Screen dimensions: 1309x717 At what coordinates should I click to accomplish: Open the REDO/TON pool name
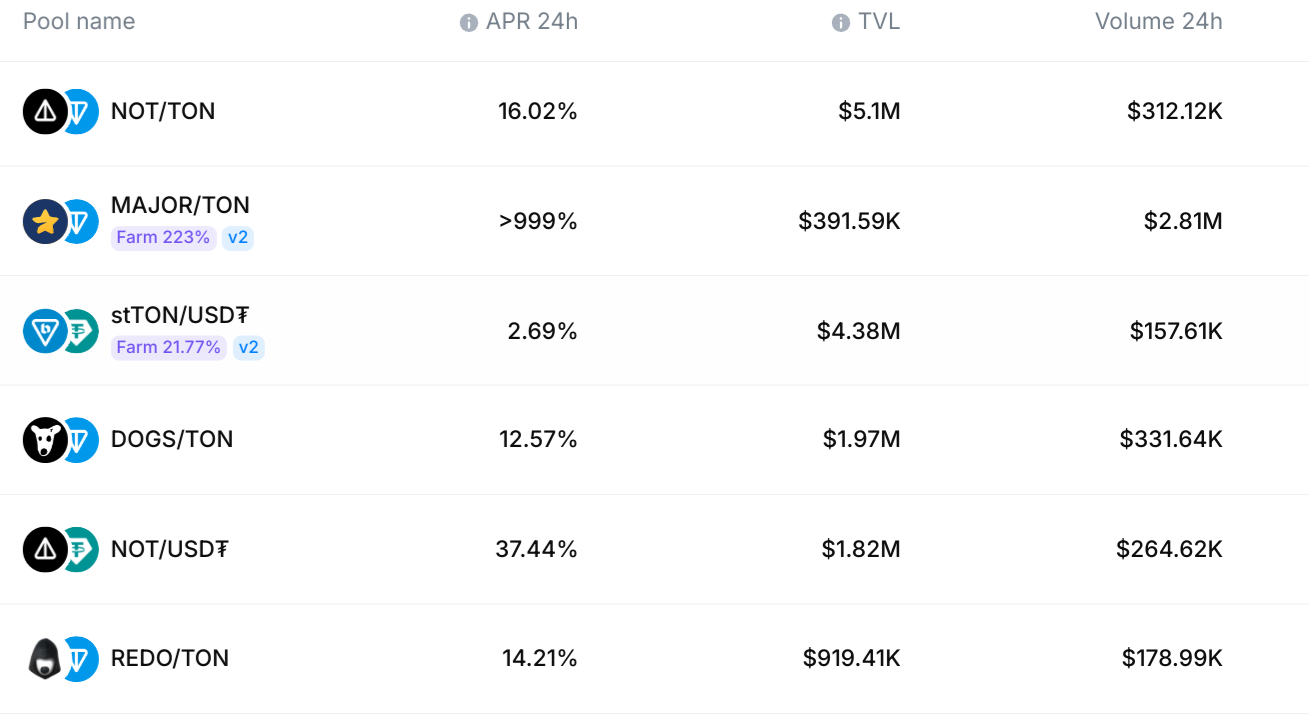(170, 659)
